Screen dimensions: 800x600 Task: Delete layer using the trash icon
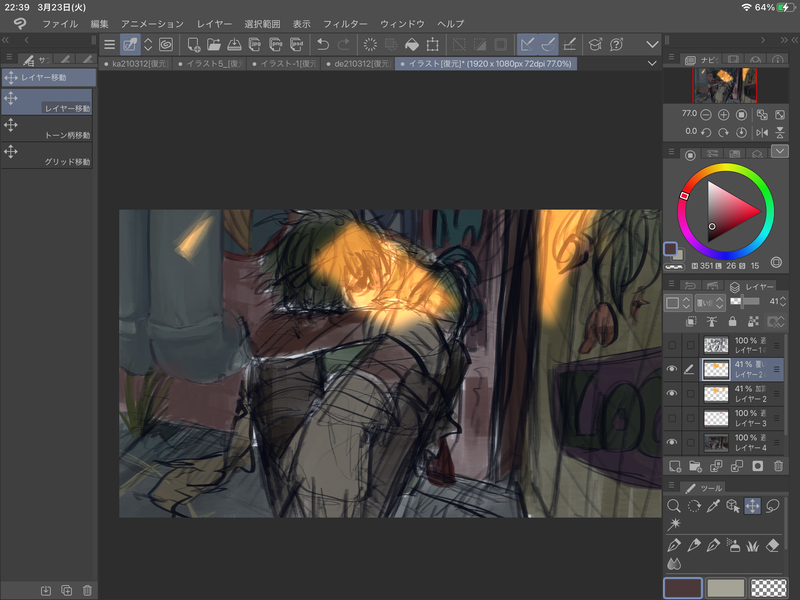(x=778, y=466)
